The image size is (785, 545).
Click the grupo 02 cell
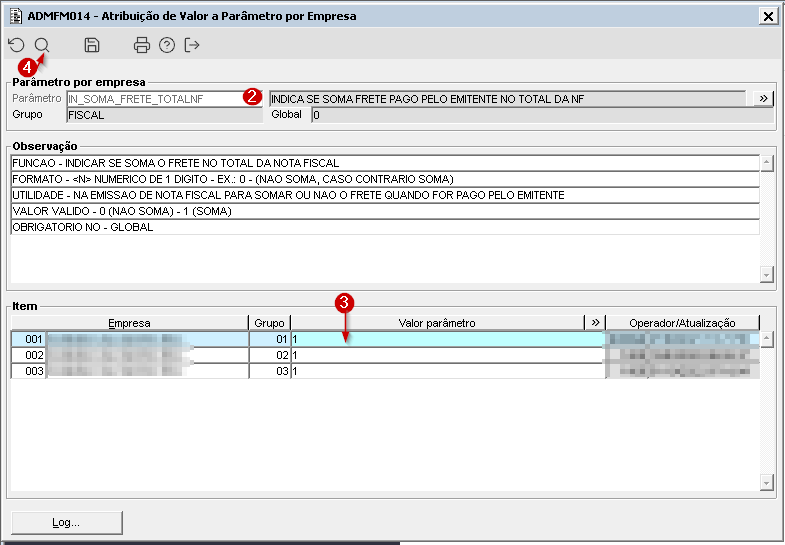click(270, 355)
